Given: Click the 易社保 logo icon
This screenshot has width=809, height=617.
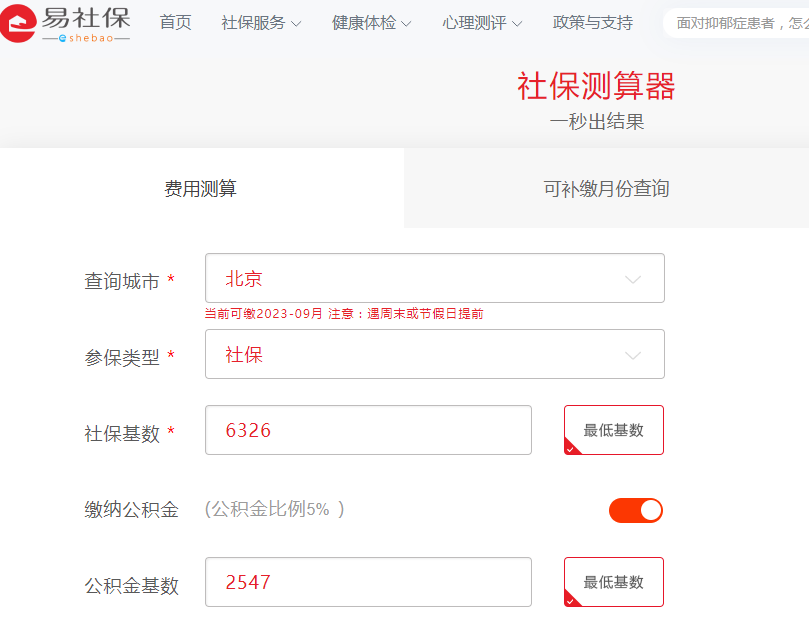Looking at the screenshot, I should (20, 23).
